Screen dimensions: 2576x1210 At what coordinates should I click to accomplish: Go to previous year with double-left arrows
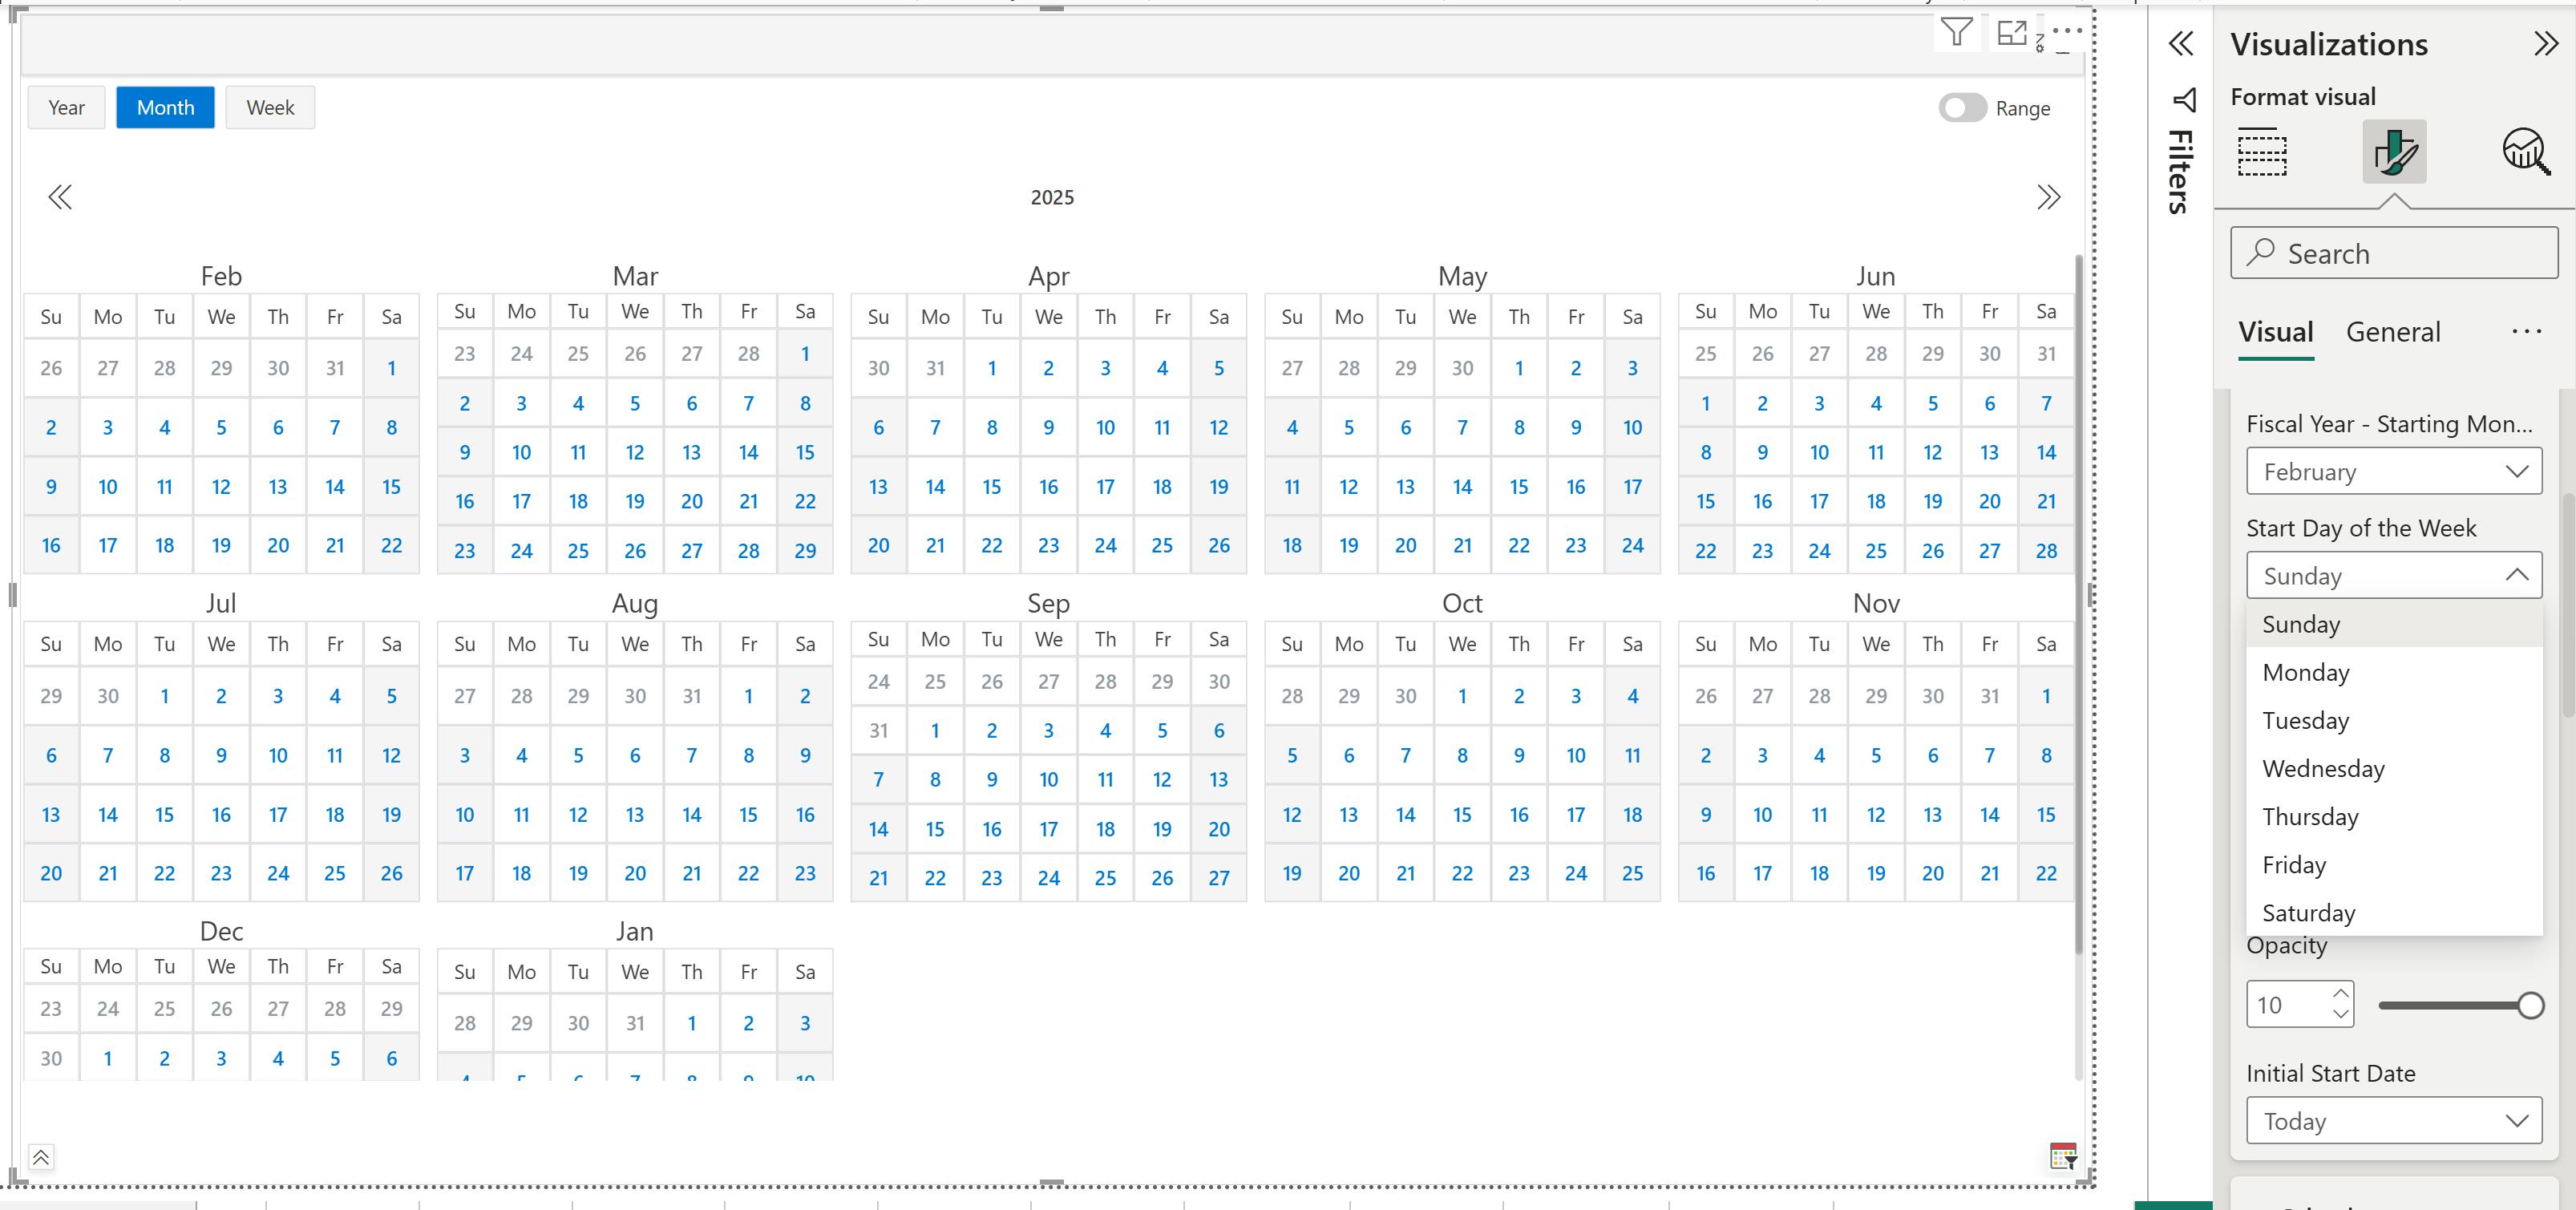click(x=60, y=197)
